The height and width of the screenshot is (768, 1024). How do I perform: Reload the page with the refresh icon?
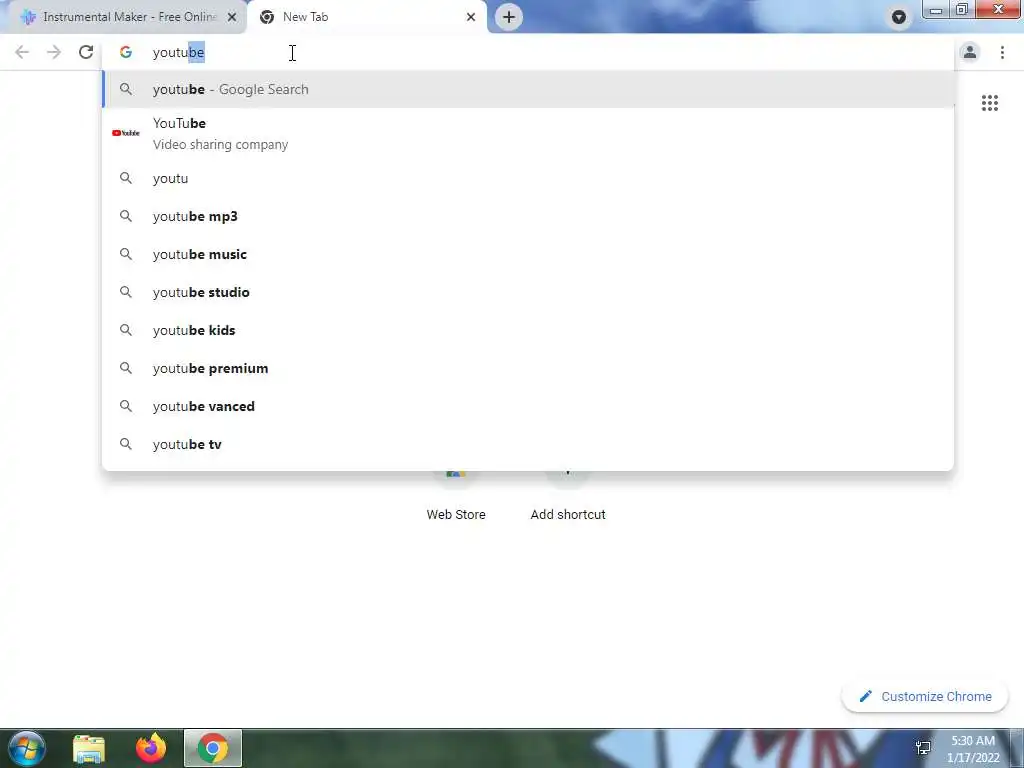tap(86, 52)
